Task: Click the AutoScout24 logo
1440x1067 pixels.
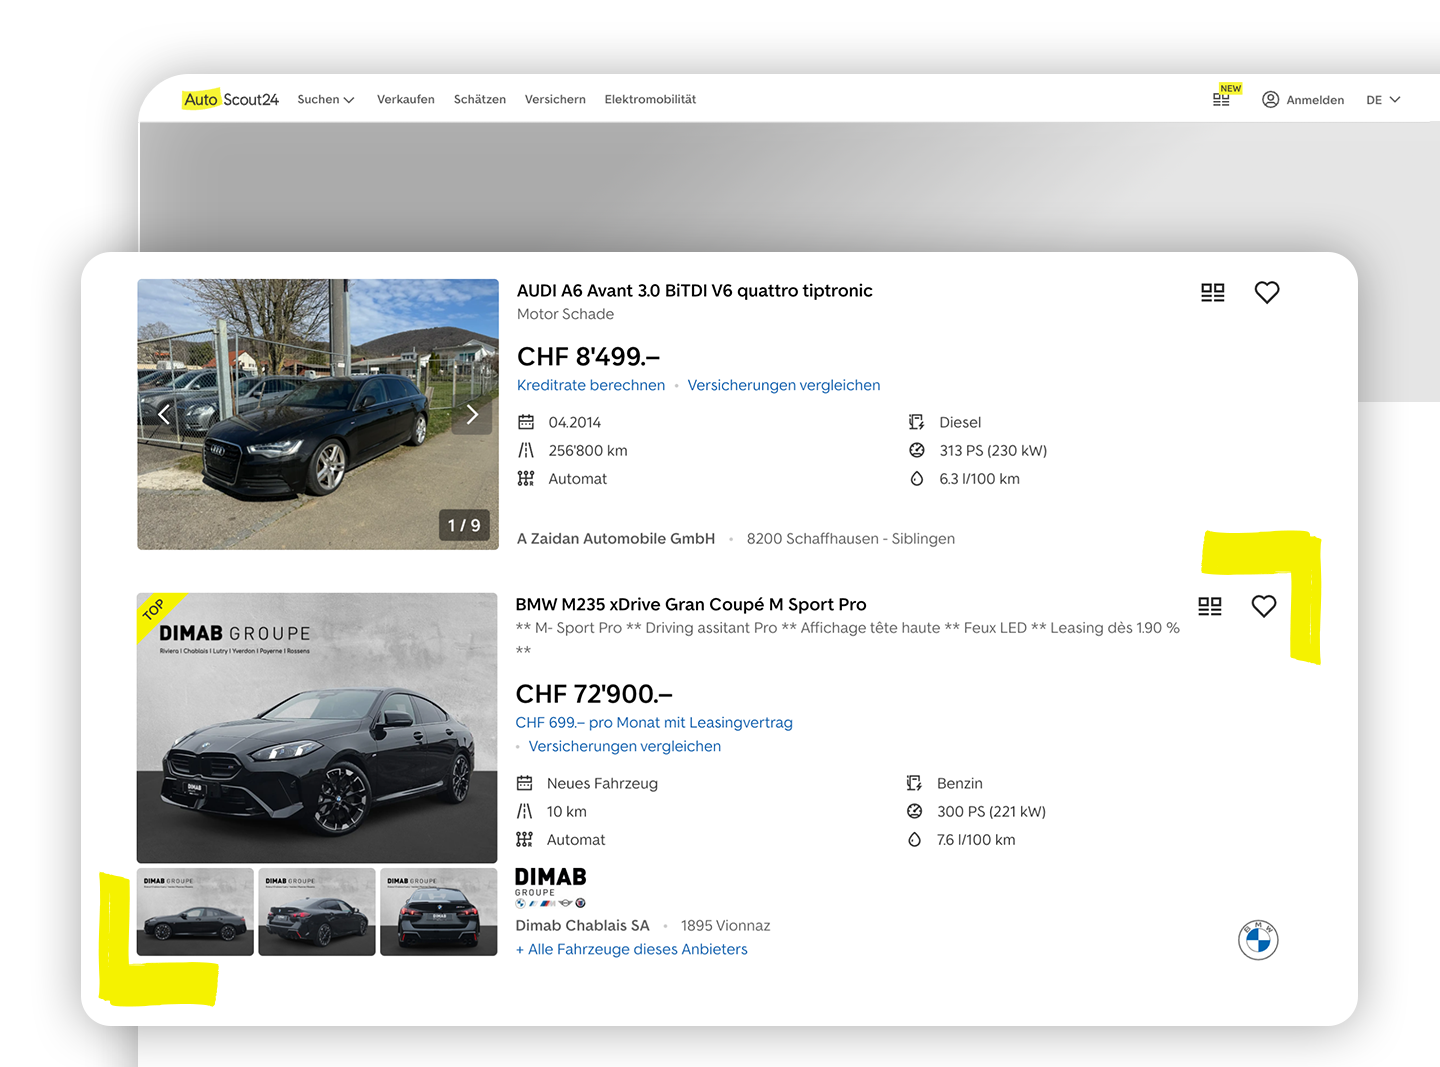Action: click(x=230, y=99)
